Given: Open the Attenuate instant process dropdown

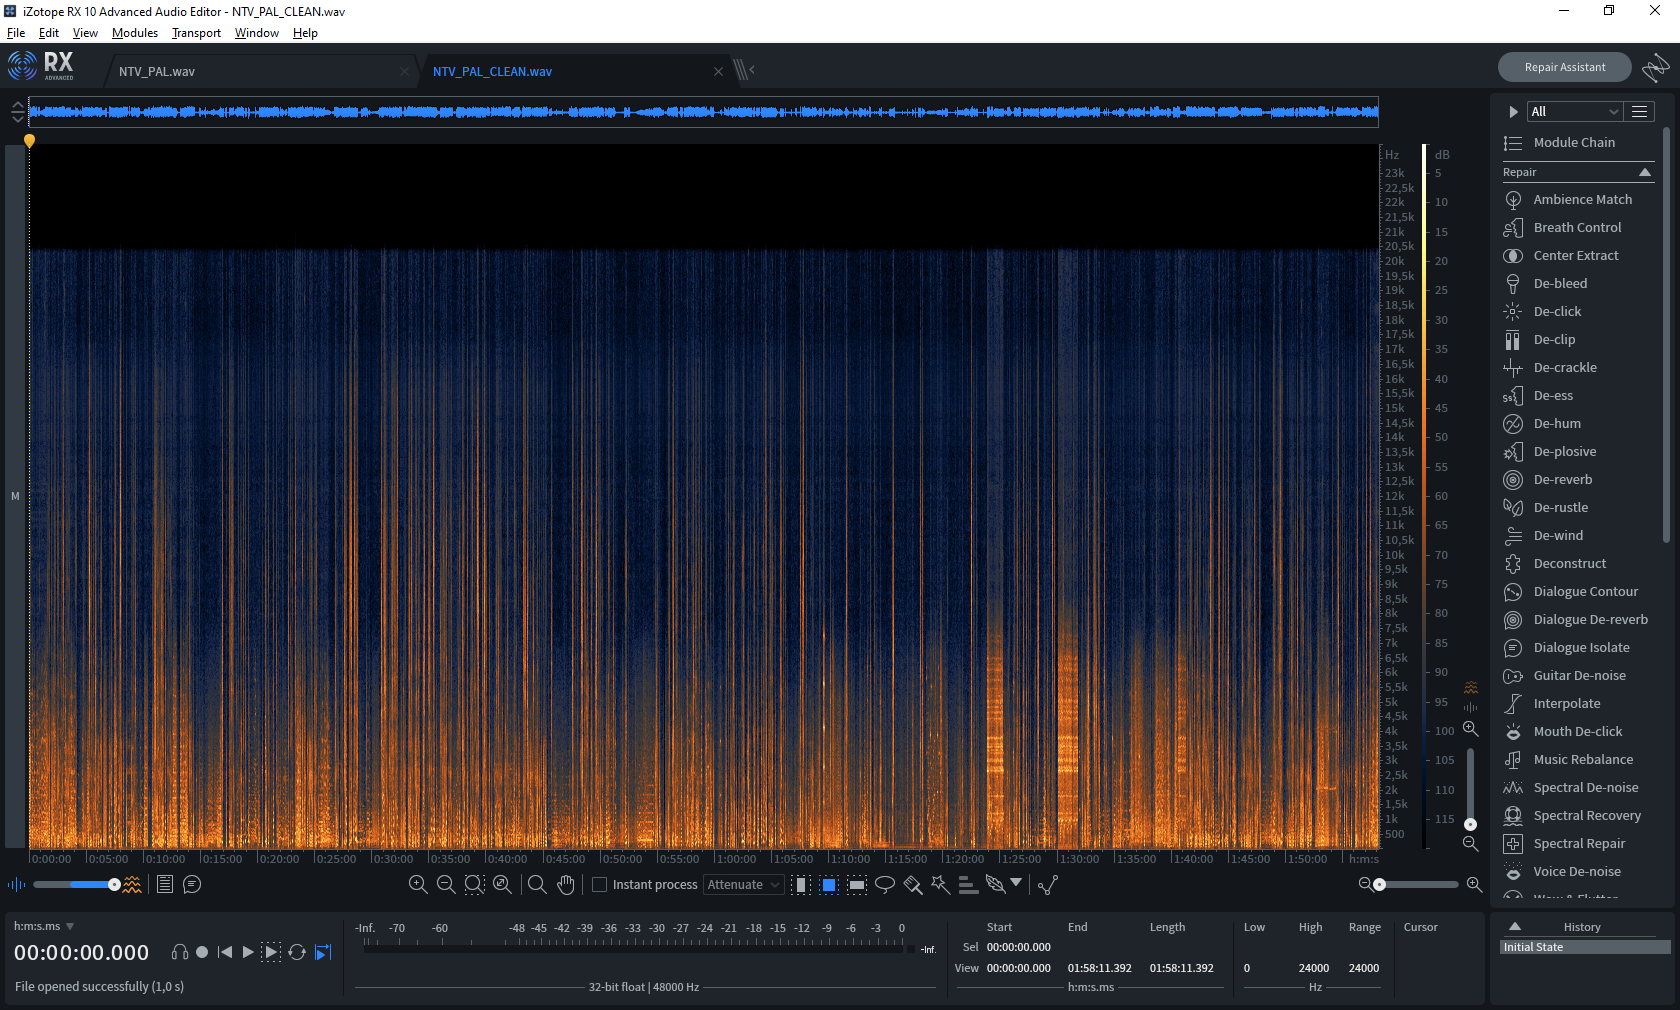Looking at the screenshot, I should (x=744, y=885).
